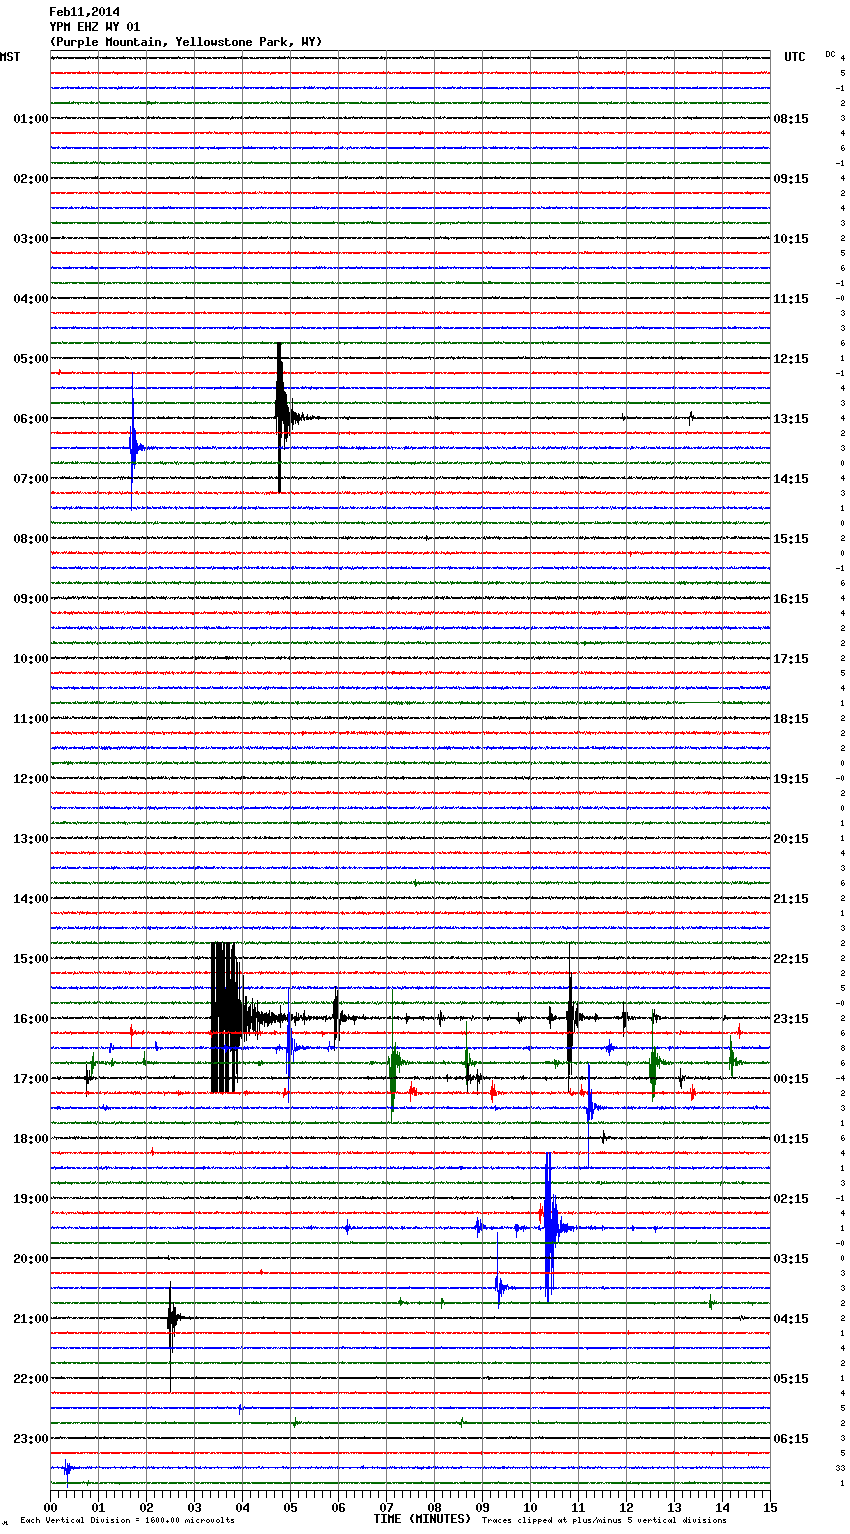Select MST time label '07:00'
This screenshot has height=1534, width=850.
coord(31,479)
